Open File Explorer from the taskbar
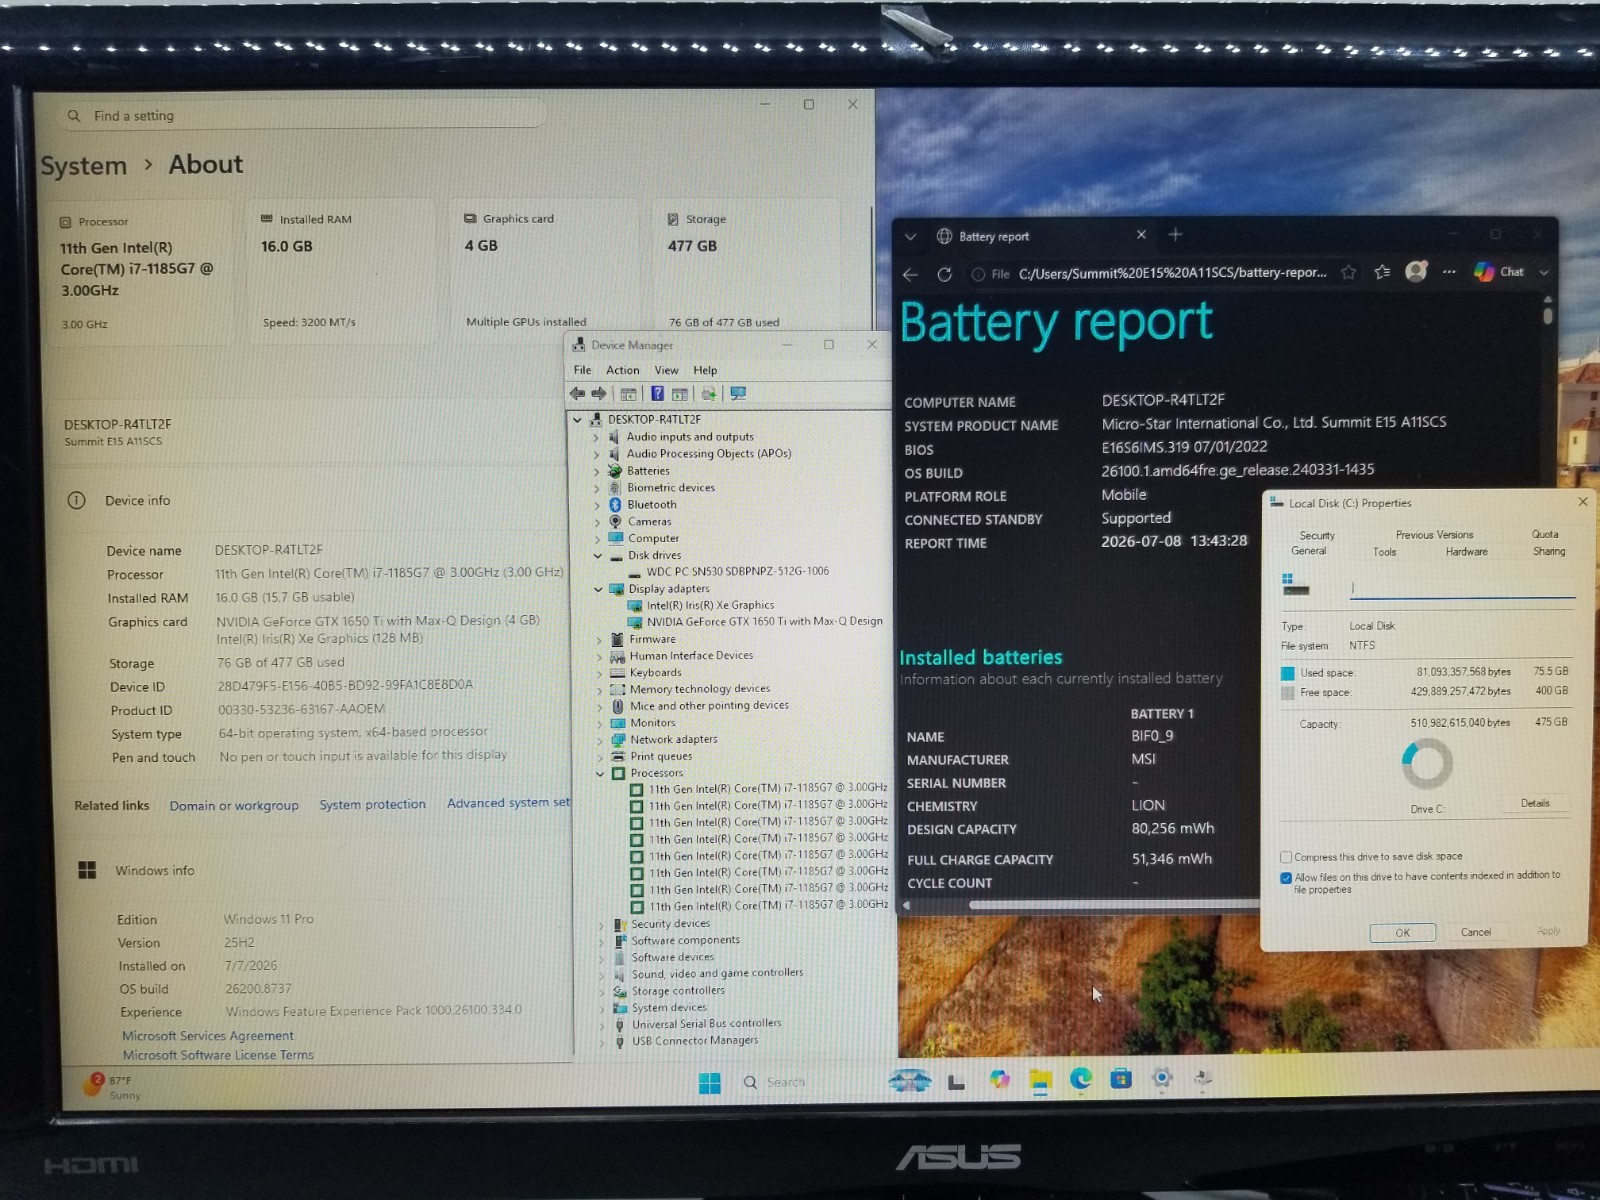1600x1200 pixels. pos(1041,1080)
